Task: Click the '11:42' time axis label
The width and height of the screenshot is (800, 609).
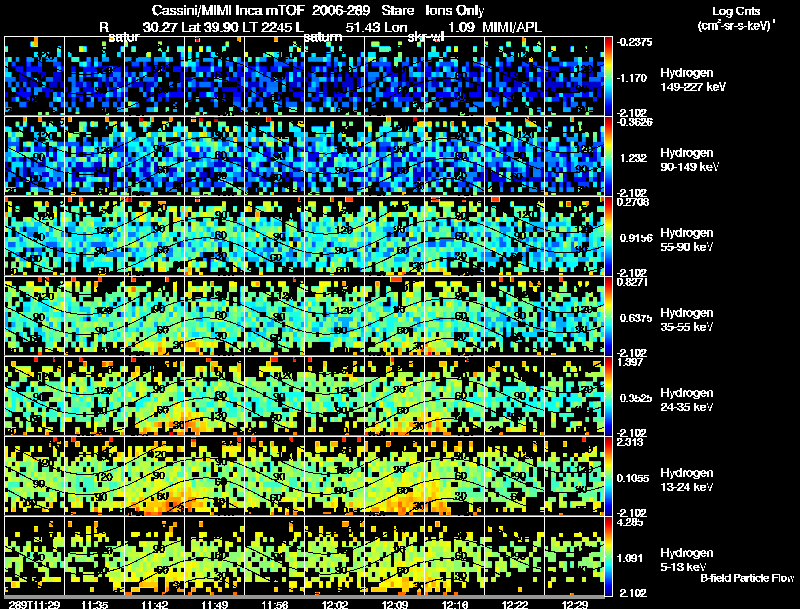Action: click(x=155, y=604)
